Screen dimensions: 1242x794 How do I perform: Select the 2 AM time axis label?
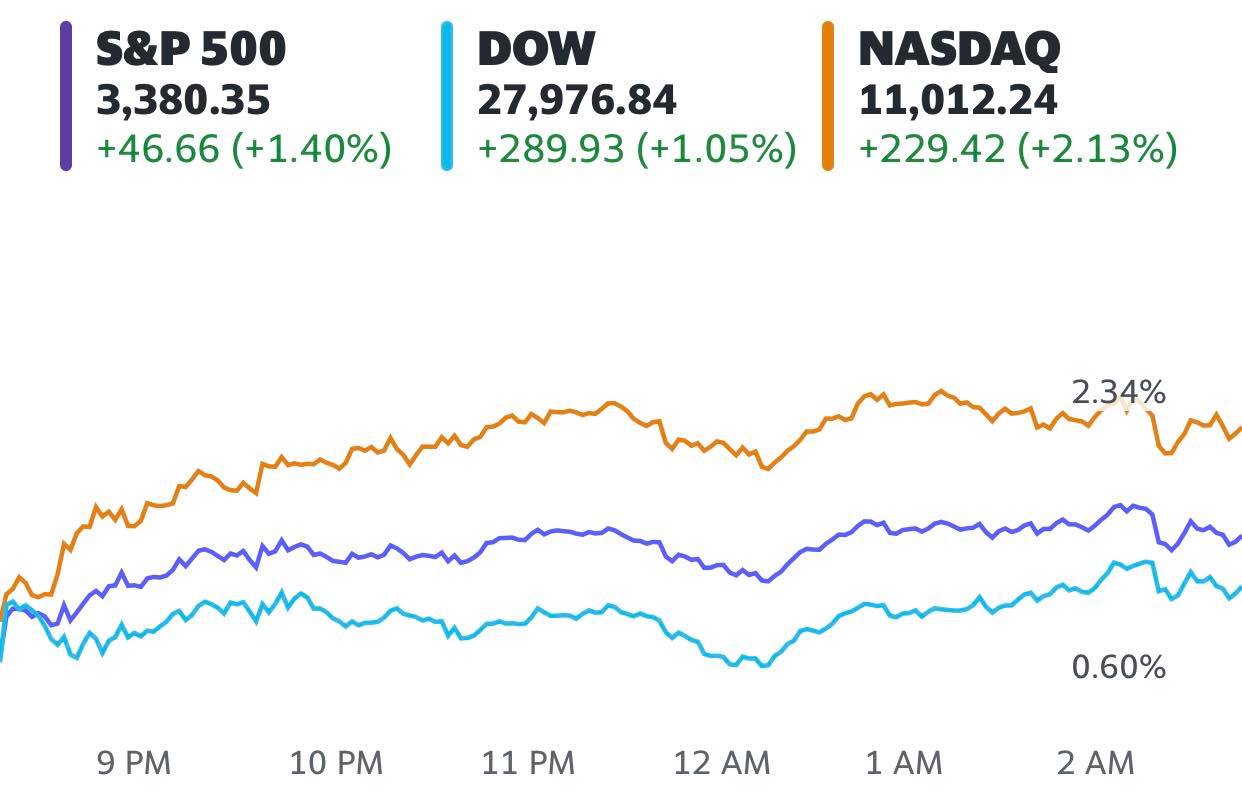pyautogui.click(x=1096, y=764)
